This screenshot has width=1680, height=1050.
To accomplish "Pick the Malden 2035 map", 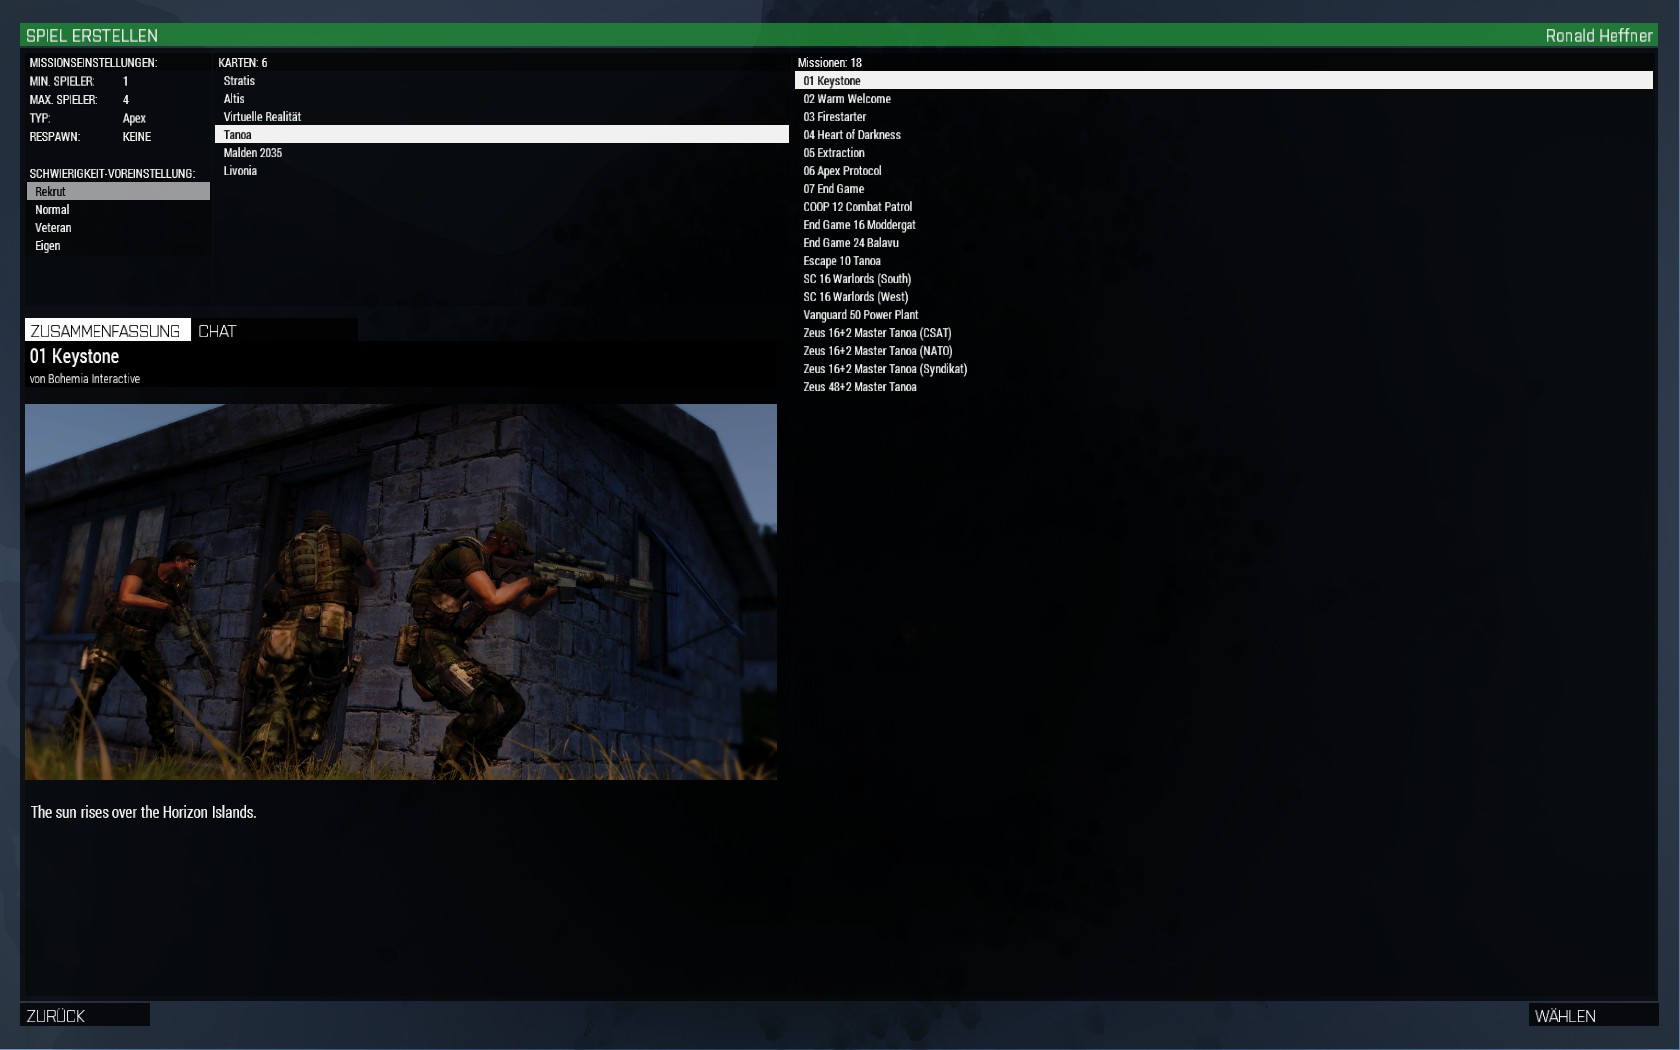I will click(x=501, y=153).
